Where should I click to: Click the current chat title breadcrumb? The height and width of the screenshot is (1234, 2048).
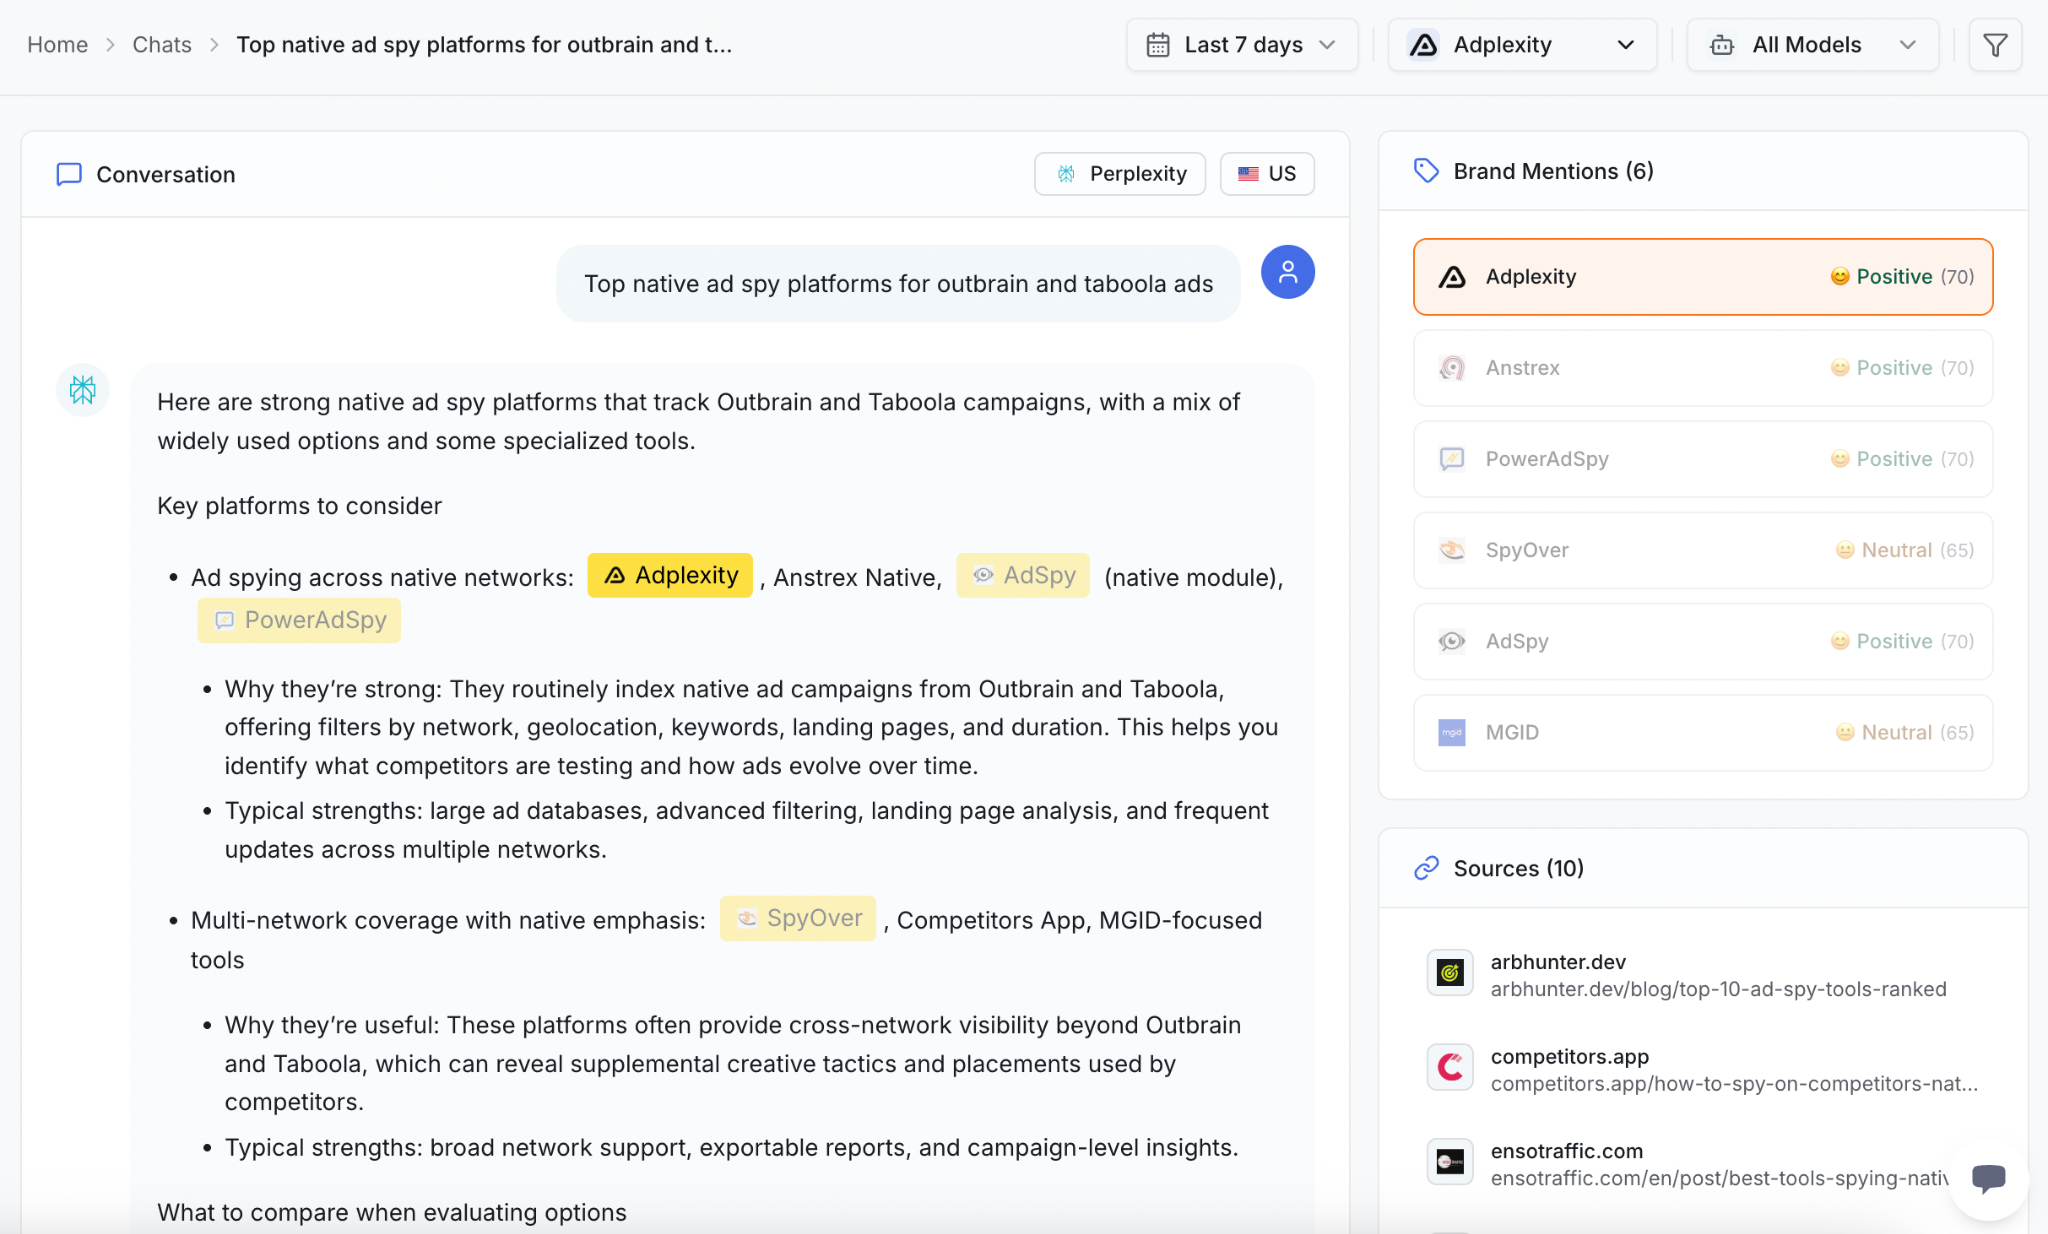pos(484,45)
